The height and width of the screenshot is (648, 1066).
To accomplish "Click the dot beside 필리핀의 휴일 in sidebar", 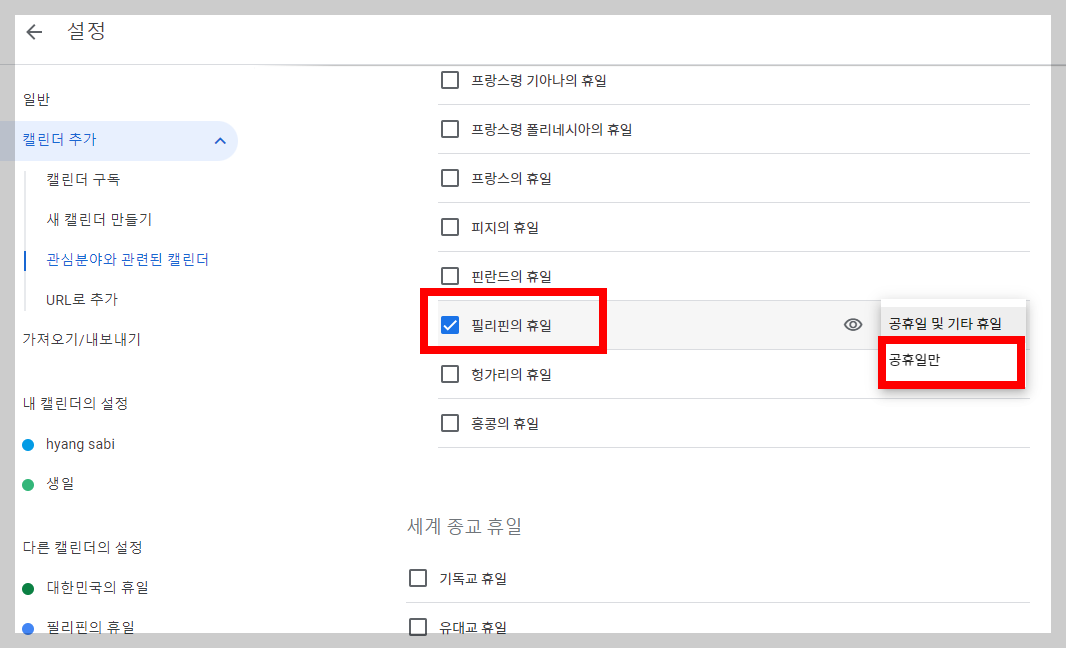I will pyautogui.click(x=26, y=627).
